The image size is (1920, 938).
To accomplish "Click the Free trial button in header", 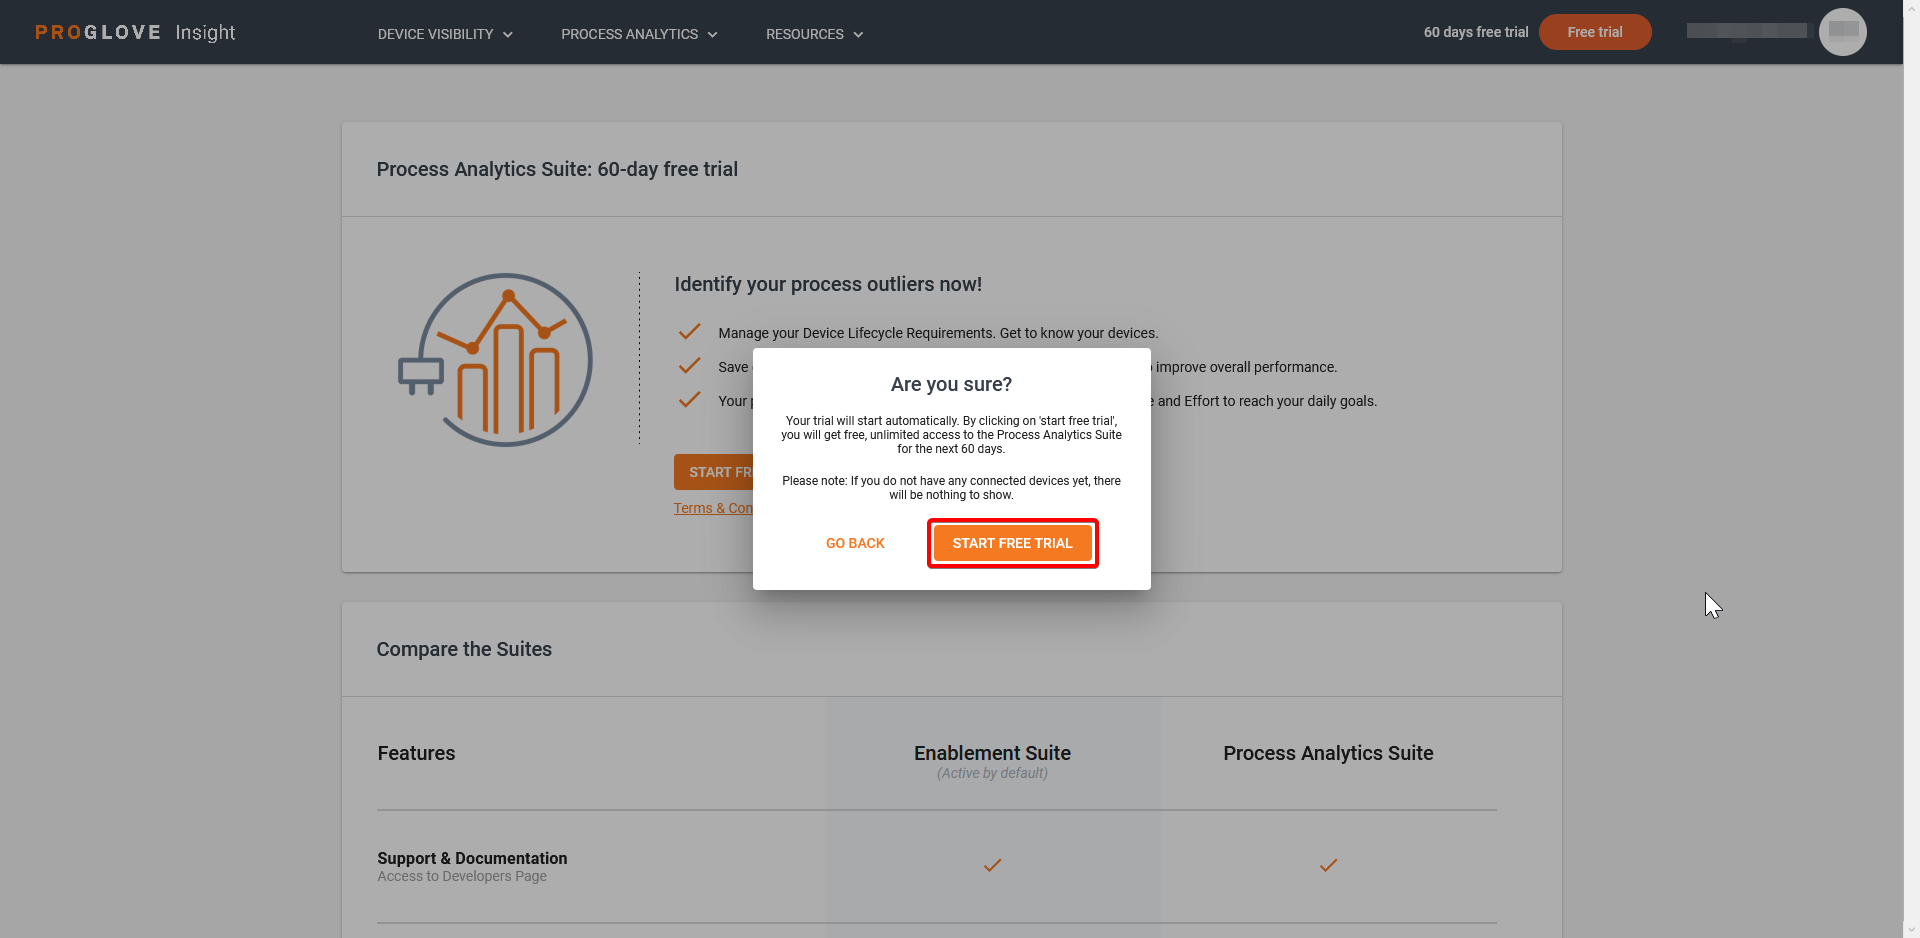I will [1595, 32].
